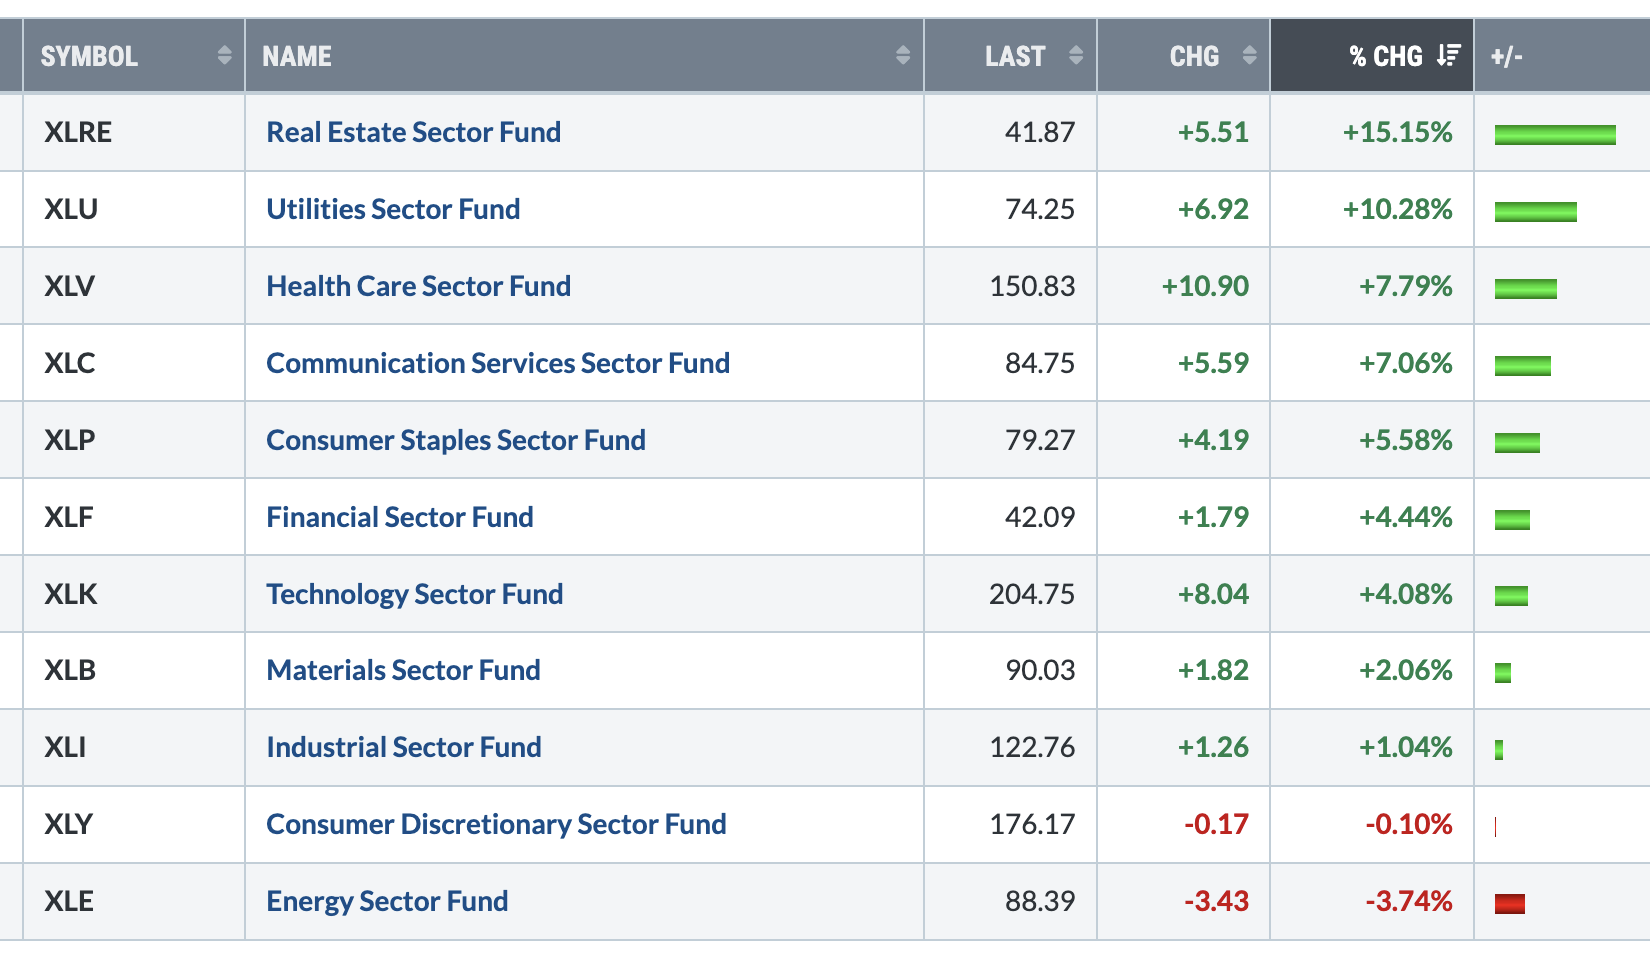Click the red bar for XLE
Viewport: 1650px width, 958px height.
[1509, 904]
